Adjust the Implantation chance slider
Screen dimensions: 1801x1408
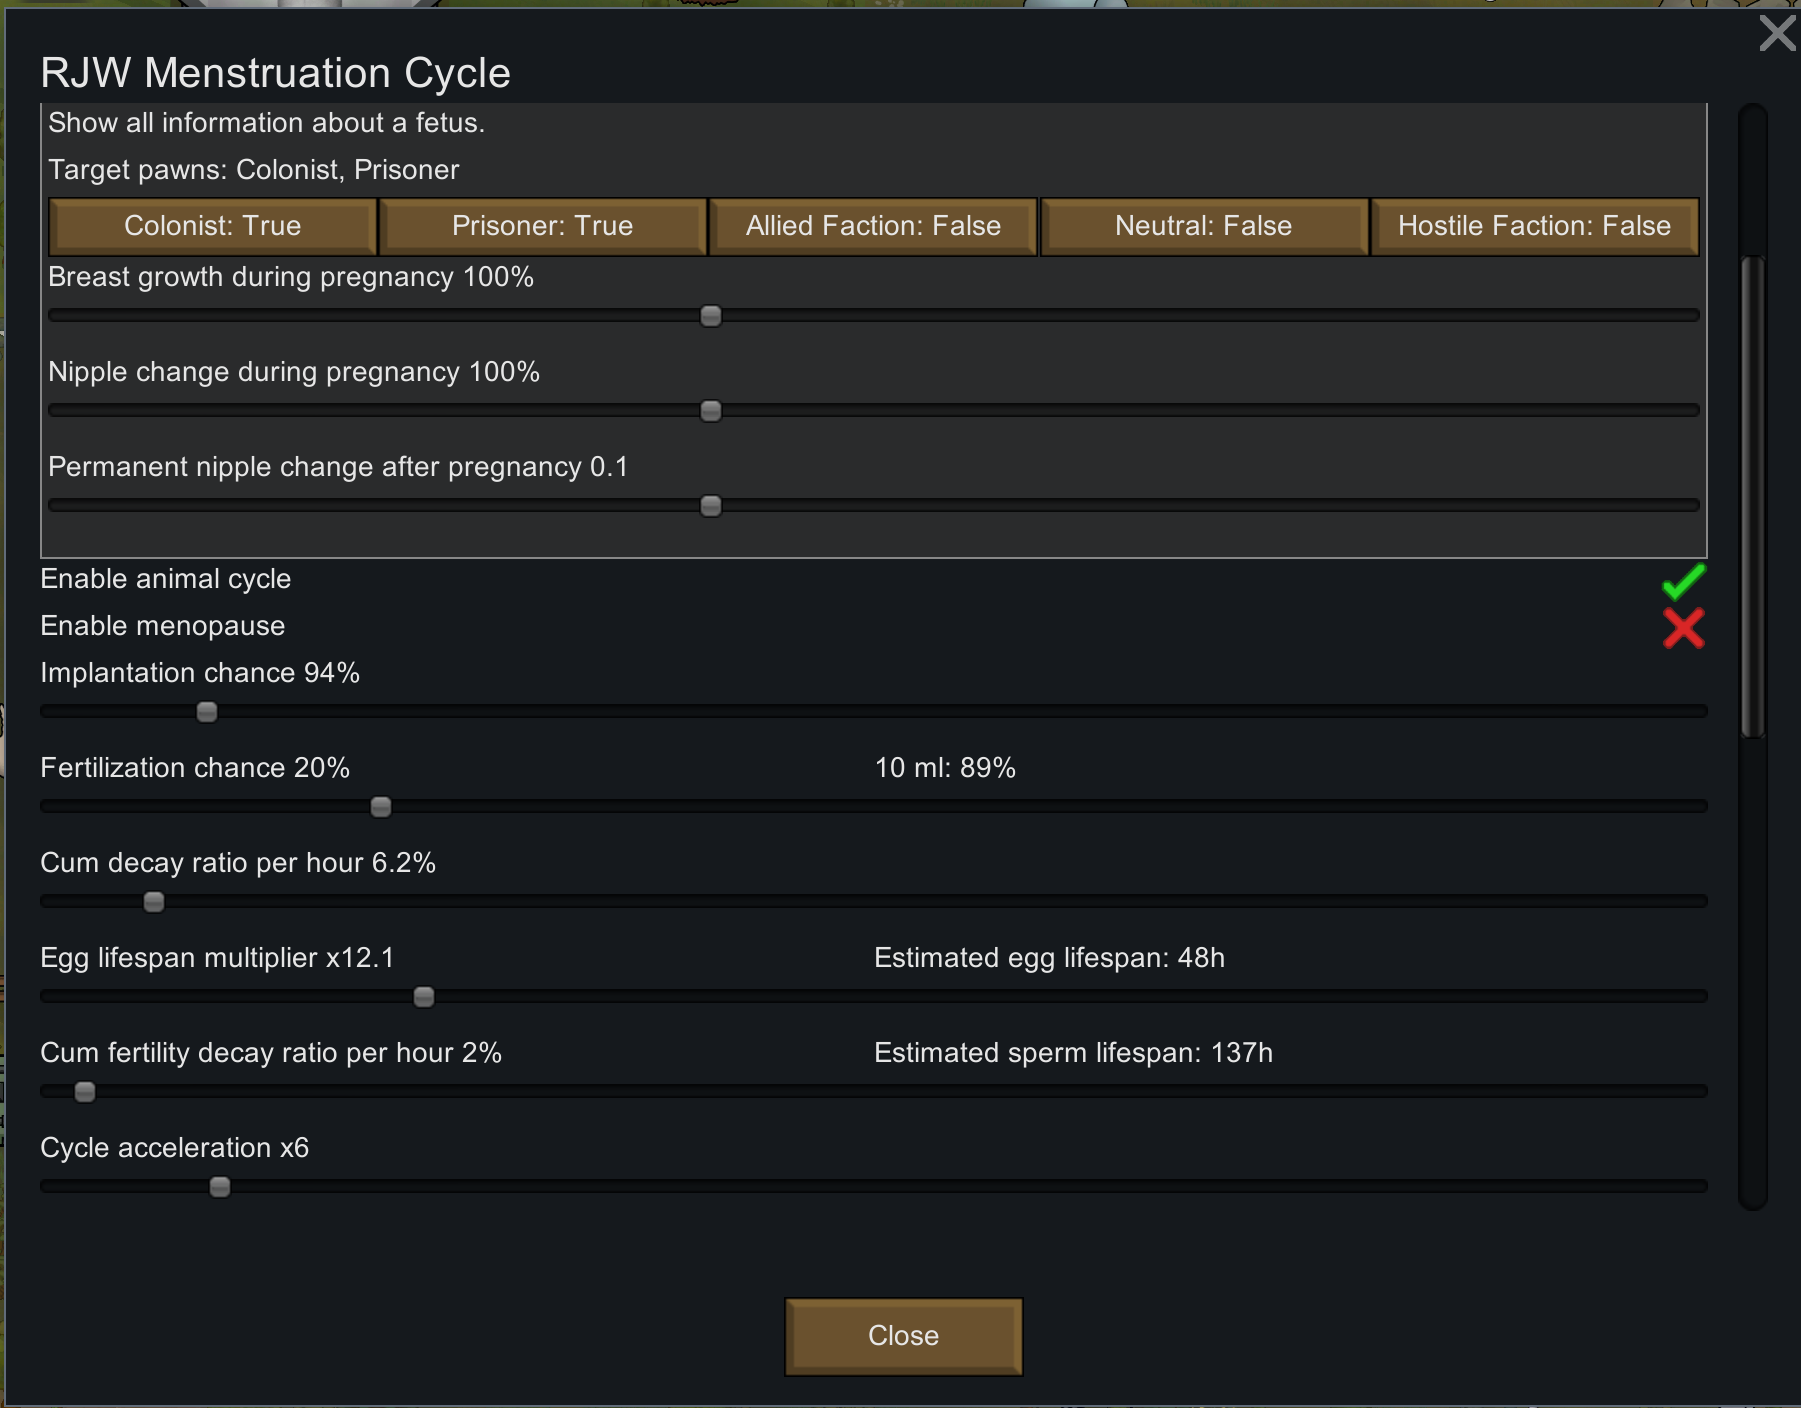click(x=205, y=711)
